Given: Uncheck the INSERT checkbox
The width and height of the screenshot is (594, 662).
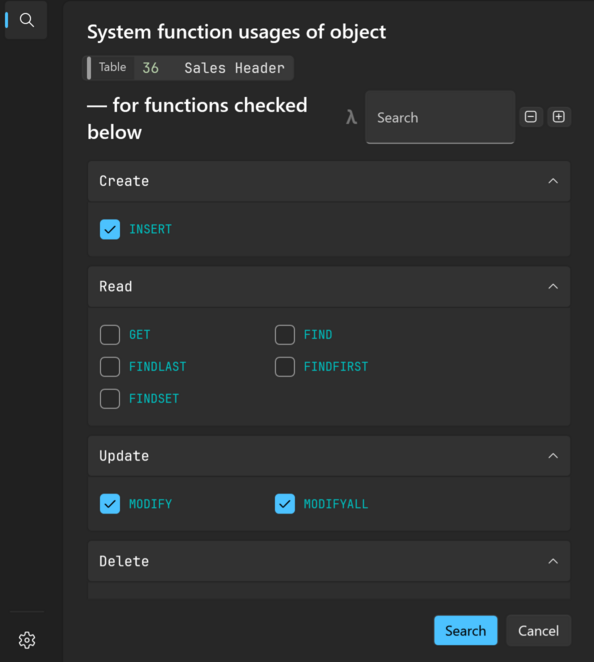Looking at the screenshot, I should (x=110, y=229).
